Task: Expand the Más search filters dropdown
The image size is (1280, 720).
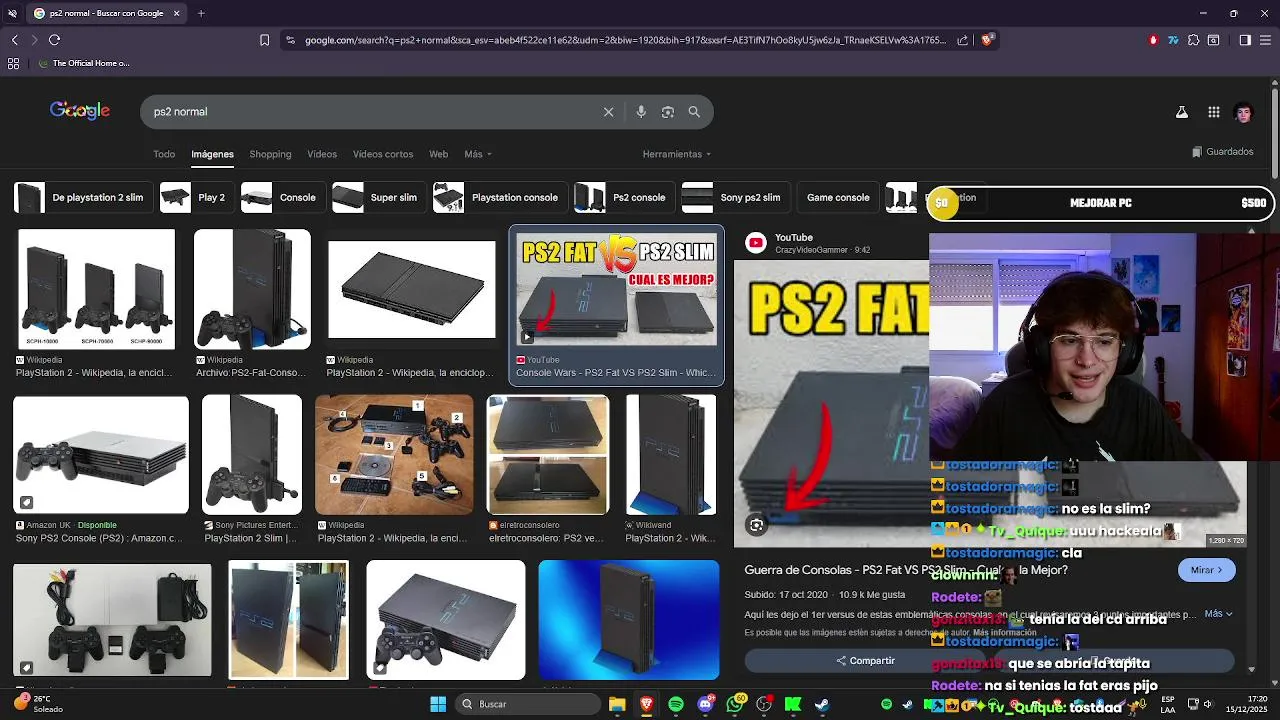Action: [478, 154]
